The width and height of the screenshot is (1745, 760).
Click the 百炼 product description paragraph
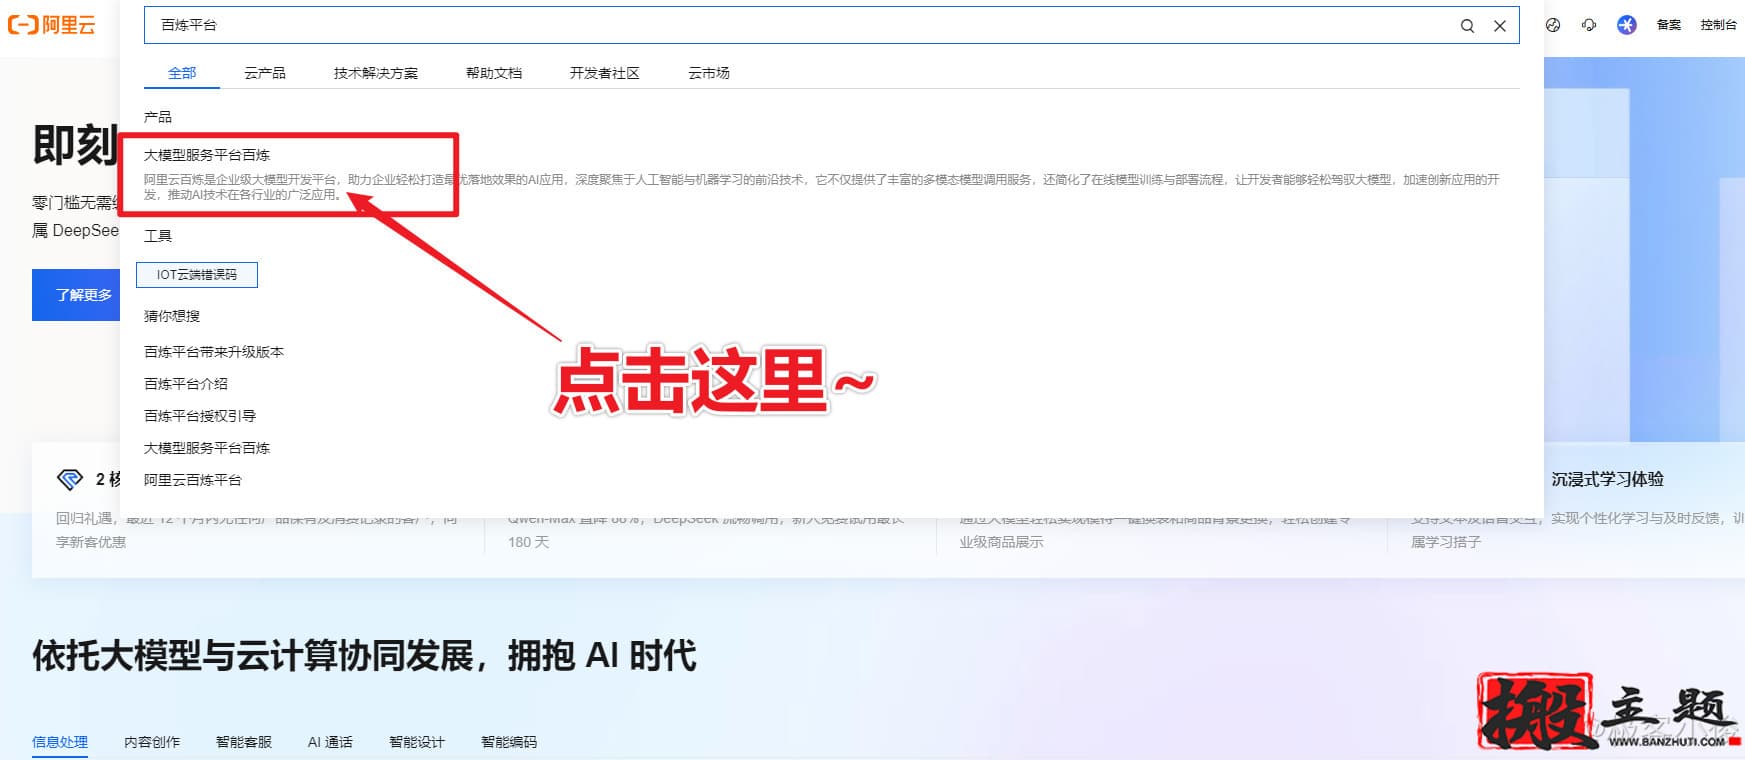(822, 187)
